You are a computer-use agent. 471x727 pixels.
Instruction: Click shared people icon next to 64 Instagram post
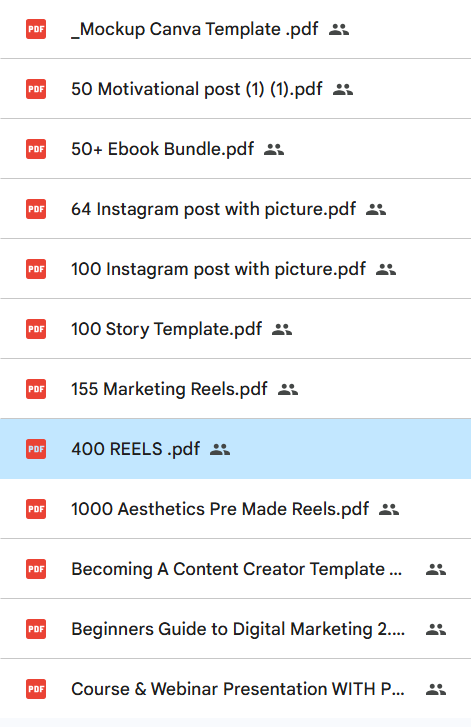click(376, 210)
